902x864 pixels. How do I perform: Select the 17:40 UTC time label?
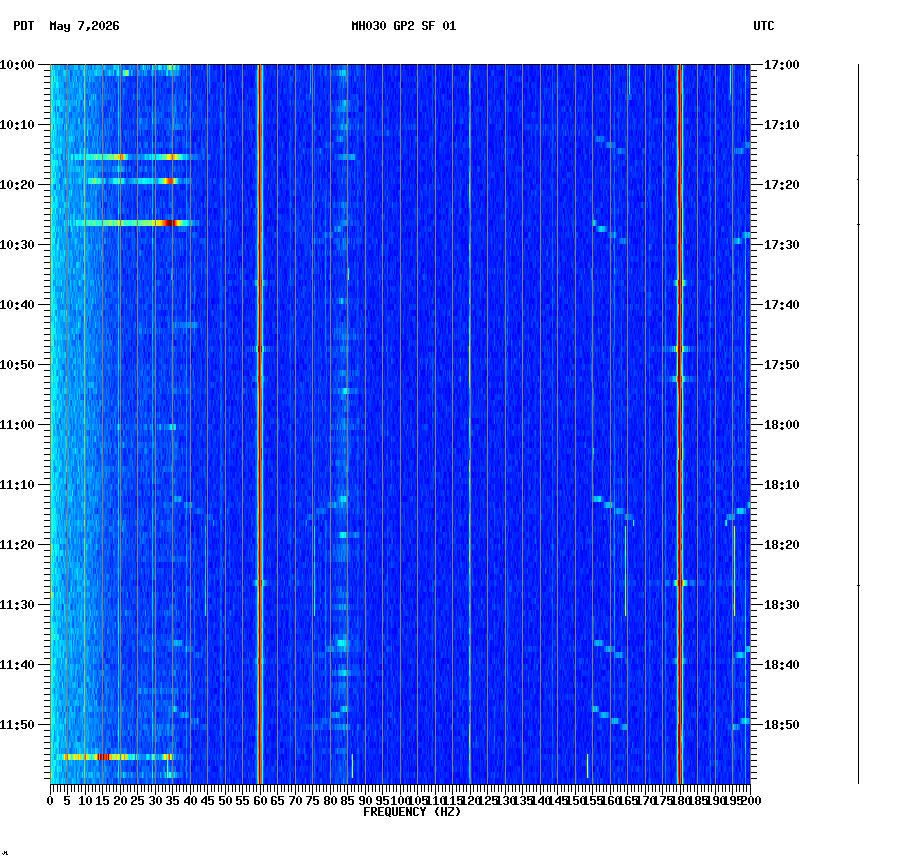[782, 305]
